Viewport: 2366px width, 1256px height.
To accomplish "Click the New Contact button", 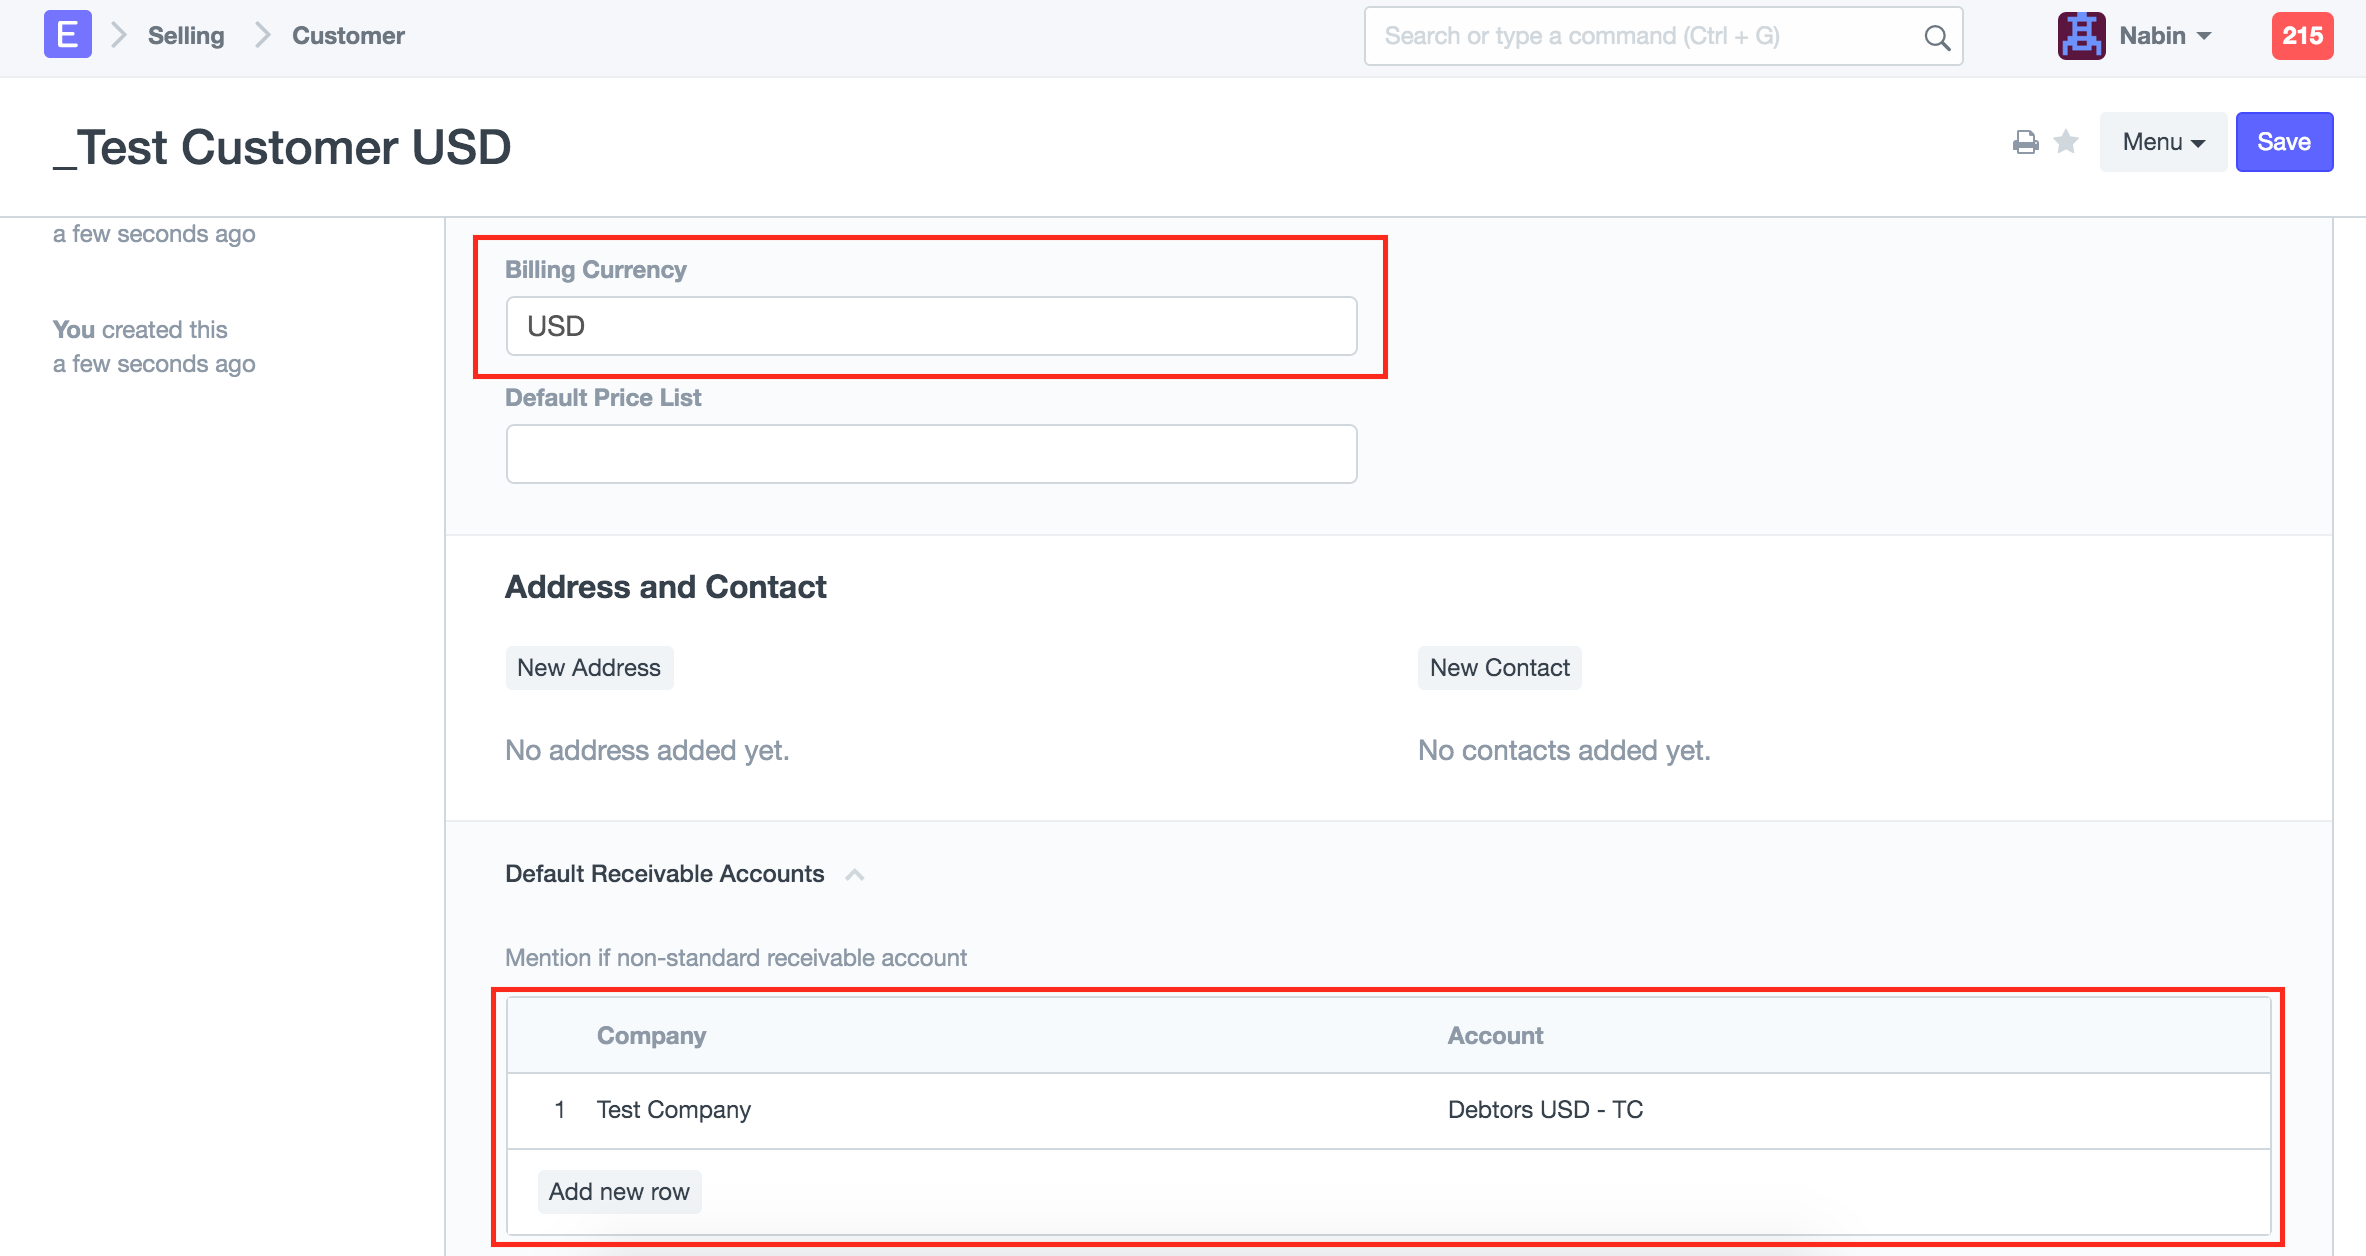I will 1499,668.
